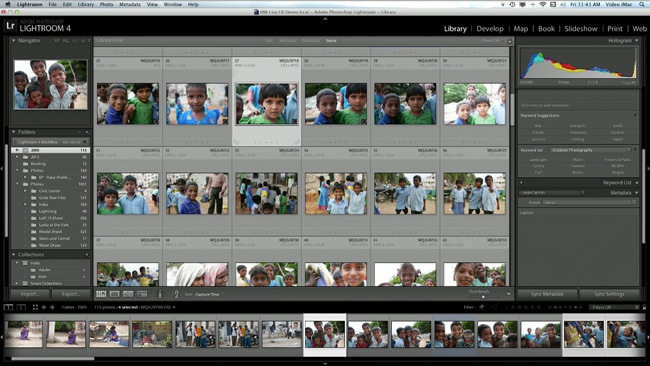Select Metadata in Library Filter bar
The image size is (650, 366).
point(311,41)
